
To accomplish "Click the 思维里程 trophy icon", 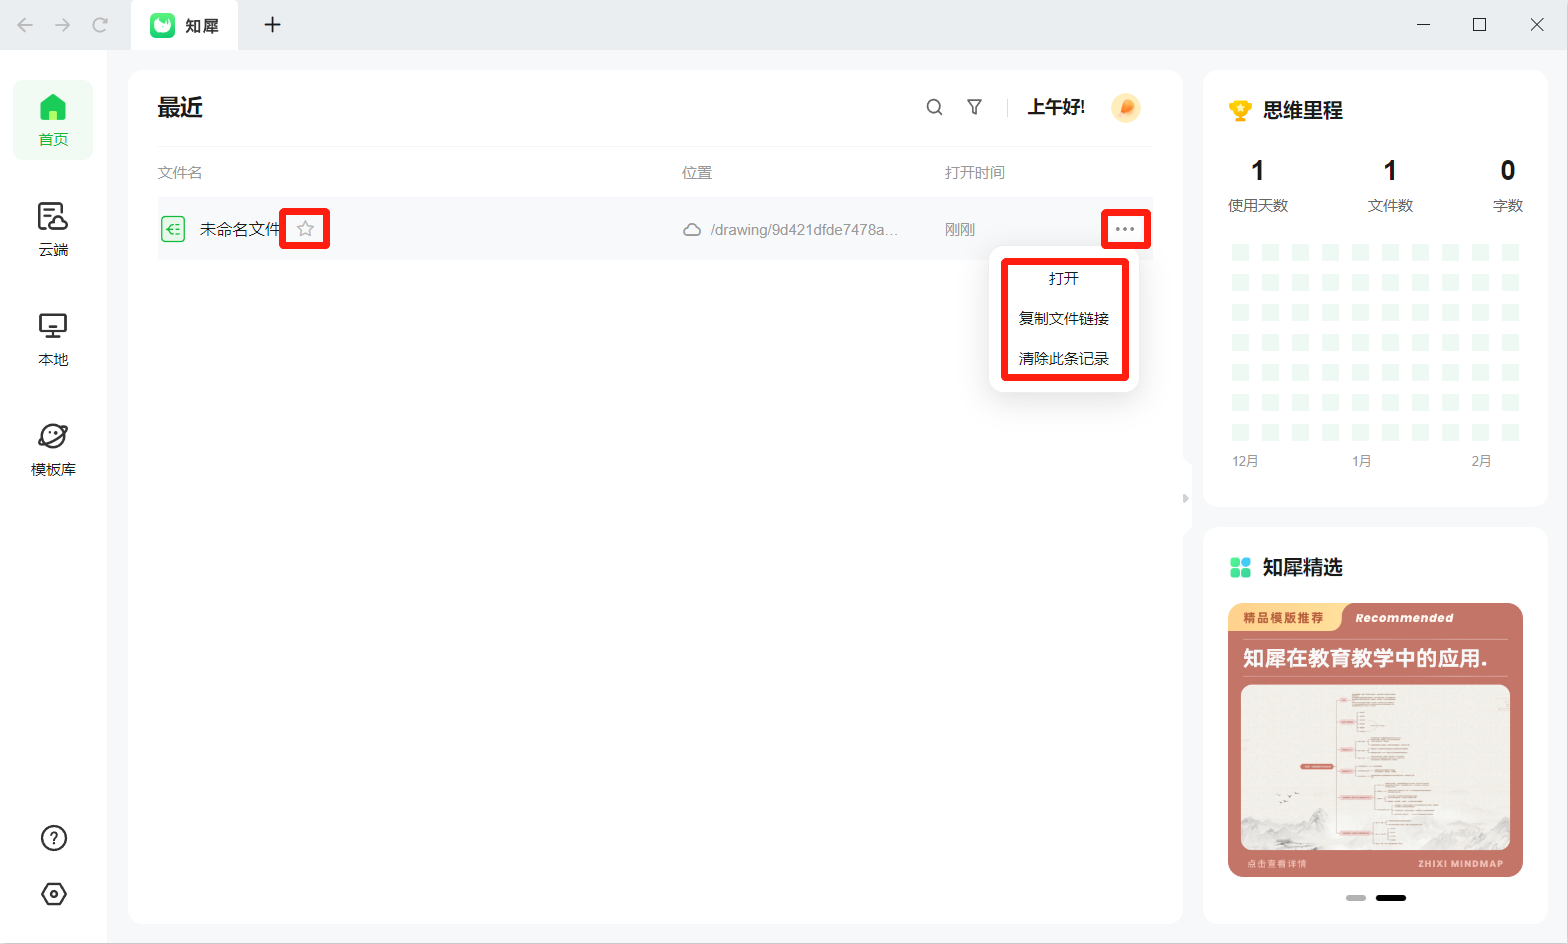I will pyautogui.click(x=1240, y=110).
